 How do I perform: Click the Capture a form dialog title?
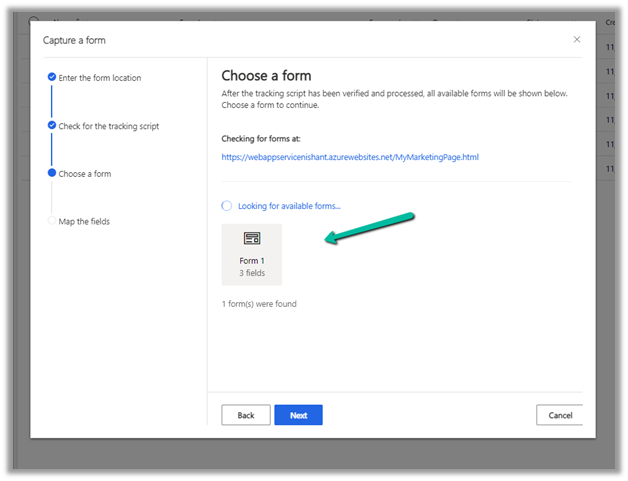point(74,40)
